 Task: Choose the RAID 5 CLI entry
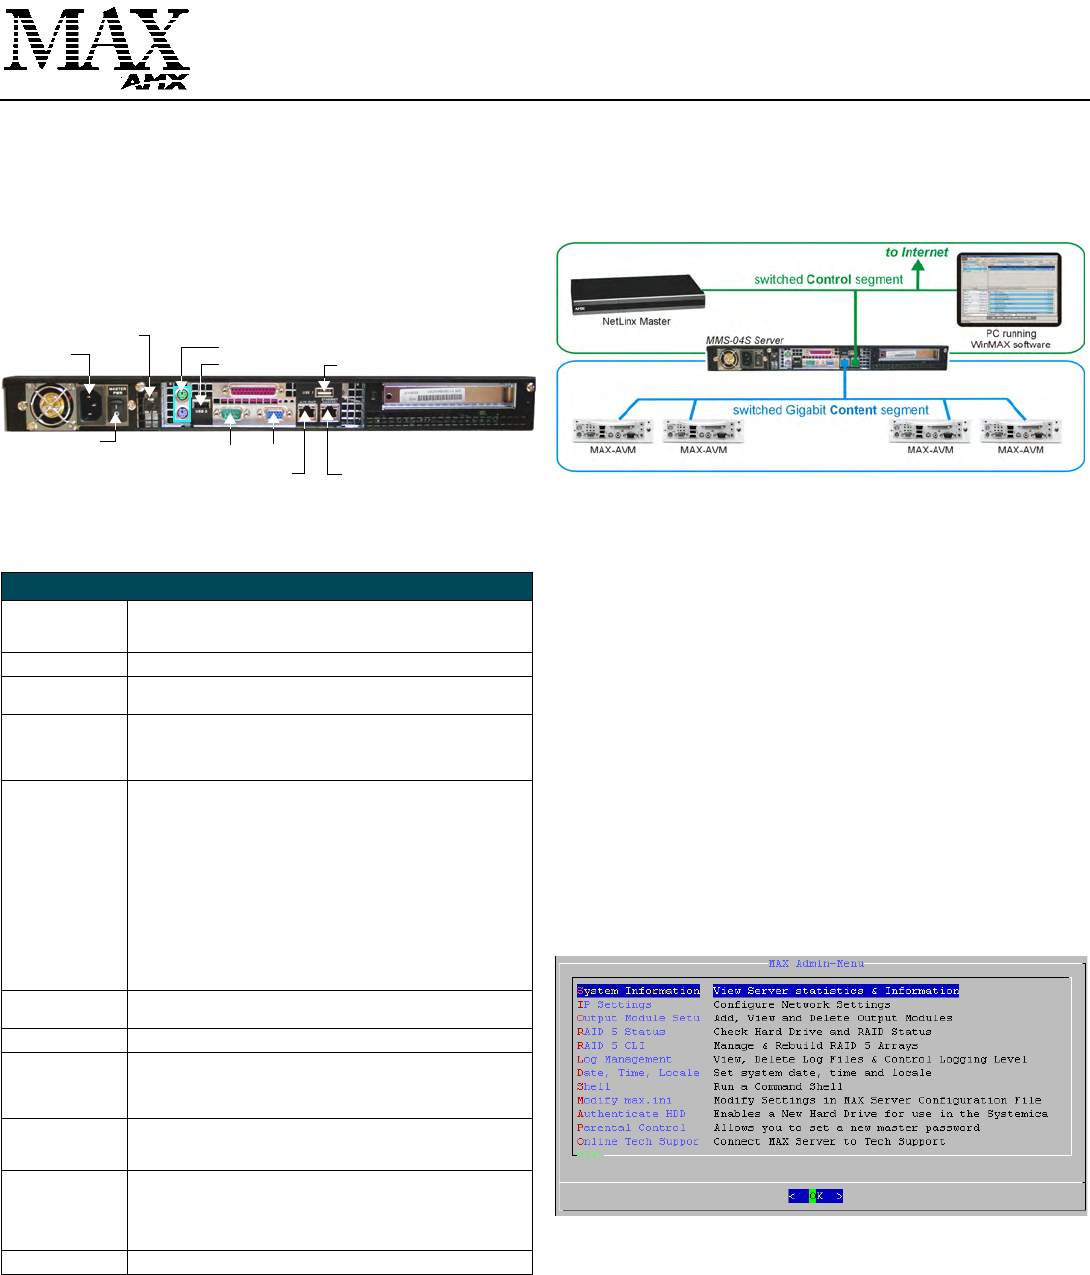pyautogui.click(x=611, y=1046)
